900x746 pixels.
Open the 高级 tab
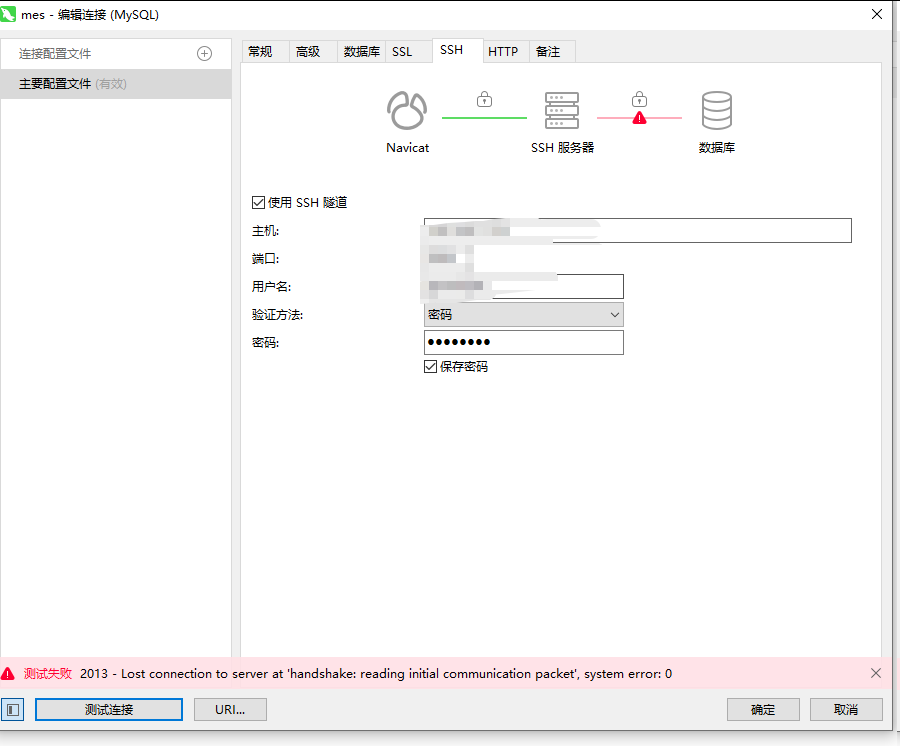click(308, 52)
